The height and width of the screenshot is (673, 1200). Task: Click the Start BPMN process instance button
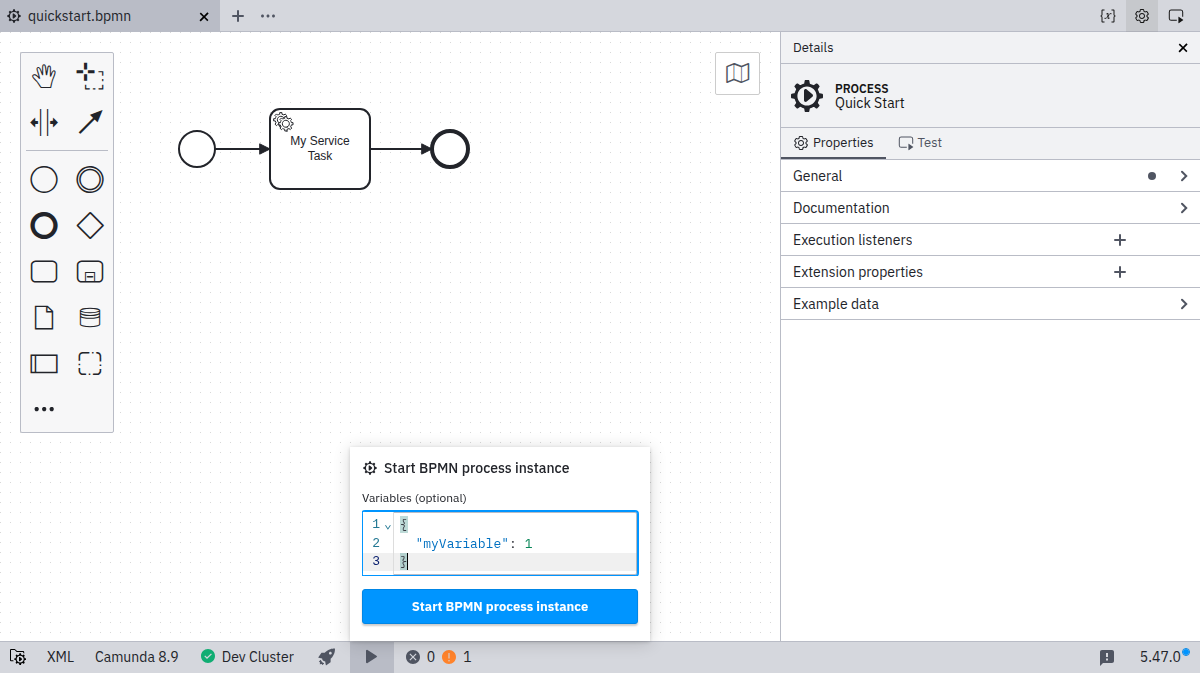500,607
